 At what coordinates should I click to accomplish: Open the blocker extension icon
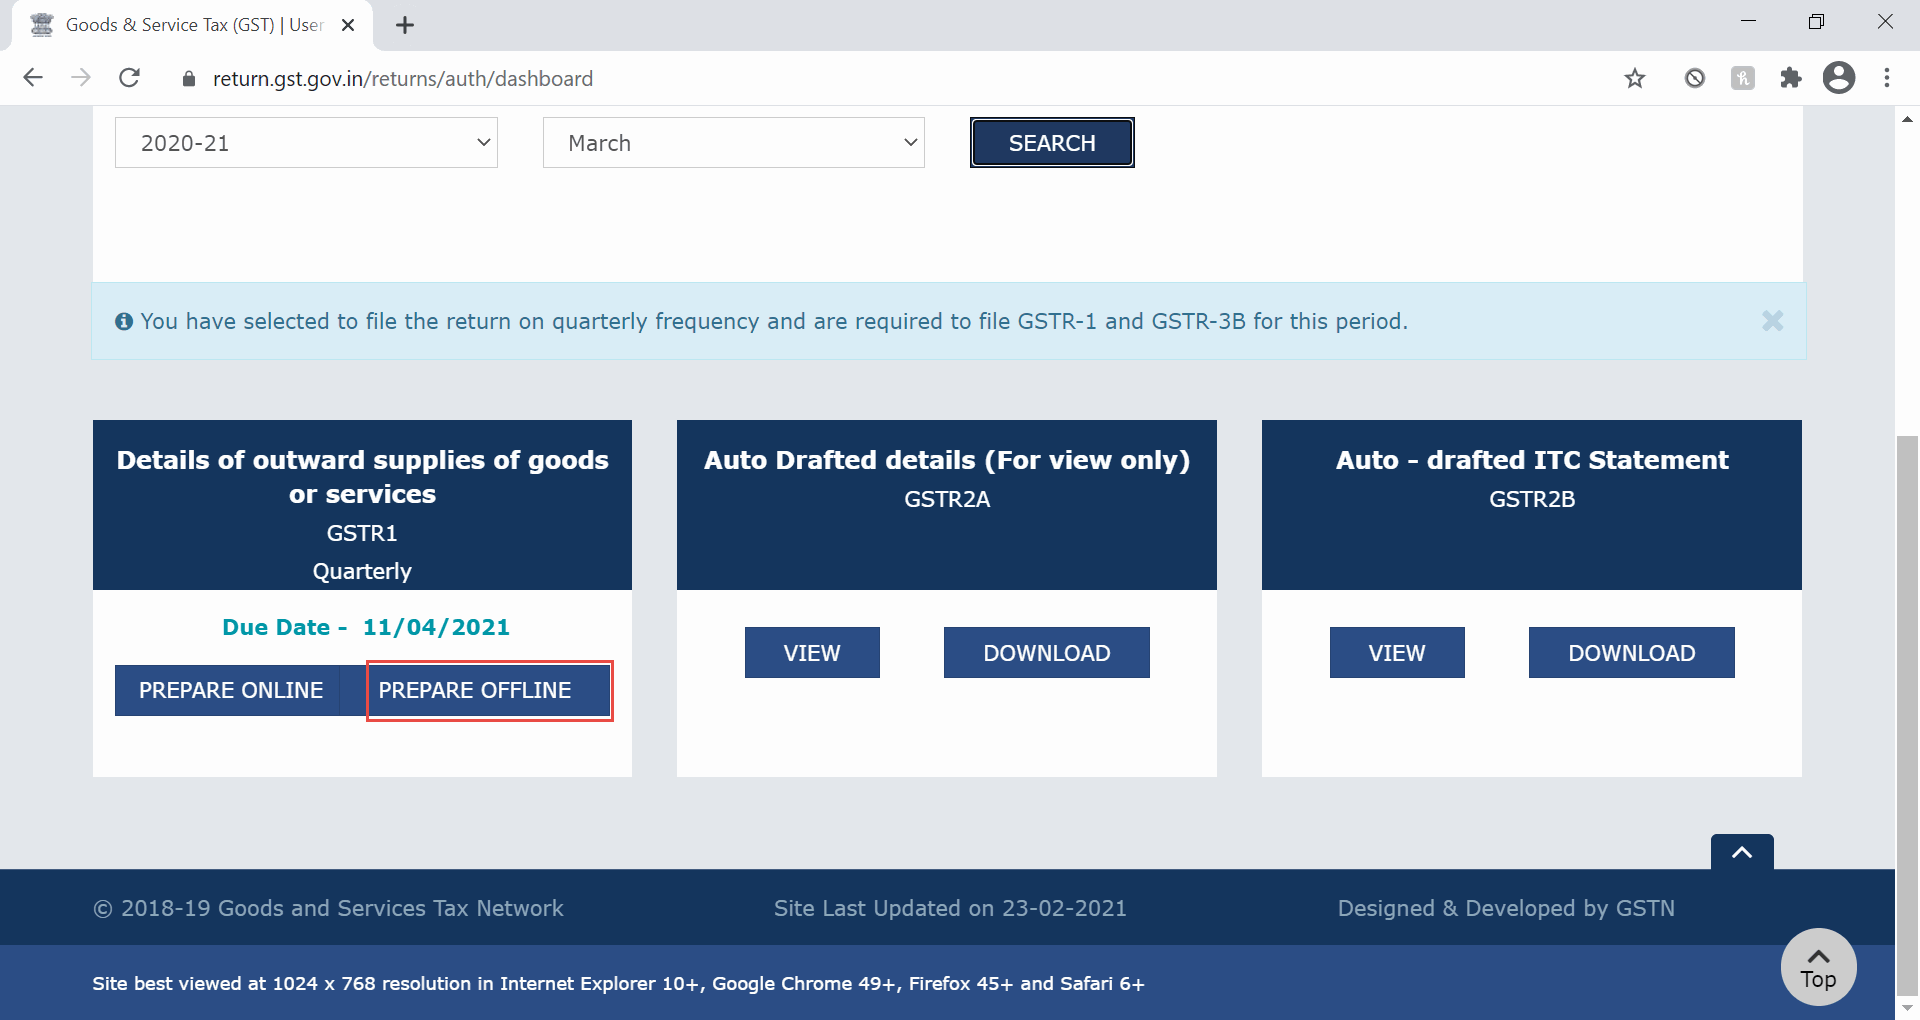point(1694,78)
